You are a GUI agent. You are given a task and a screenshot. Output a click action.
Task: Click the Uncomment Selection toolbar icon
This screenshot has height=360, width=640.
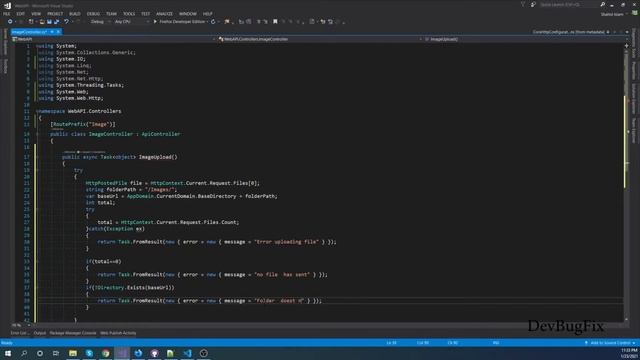[x=265, y=22]
